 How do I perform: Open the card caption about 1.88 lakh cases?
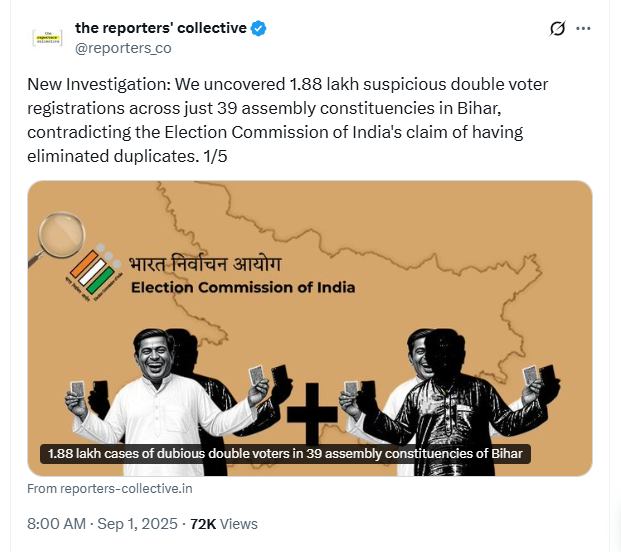[x=285, y=454]
